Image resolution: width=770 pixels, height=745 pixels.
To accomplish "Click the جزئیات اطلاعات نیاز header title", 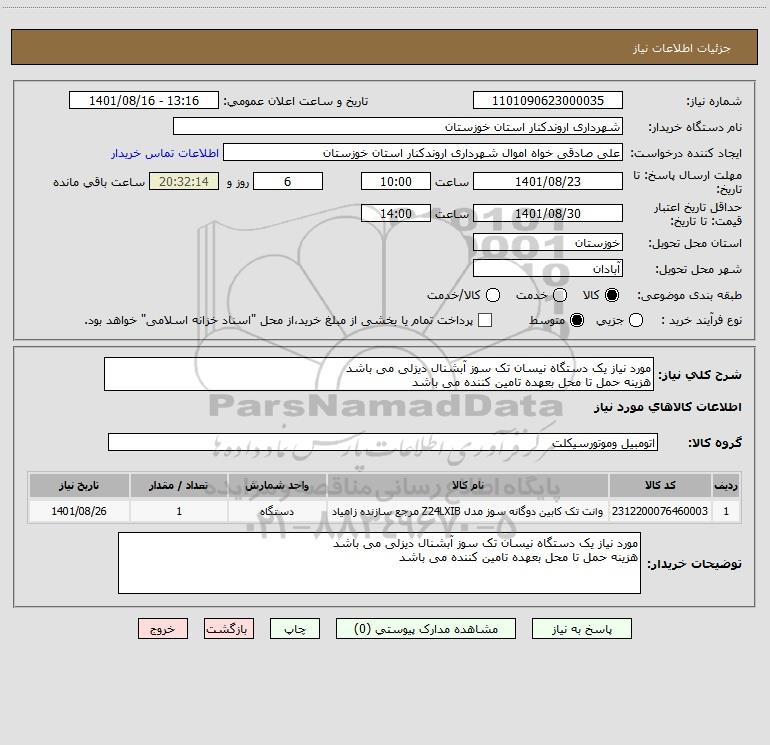I will pyautogui.click(x=681, y=48).
